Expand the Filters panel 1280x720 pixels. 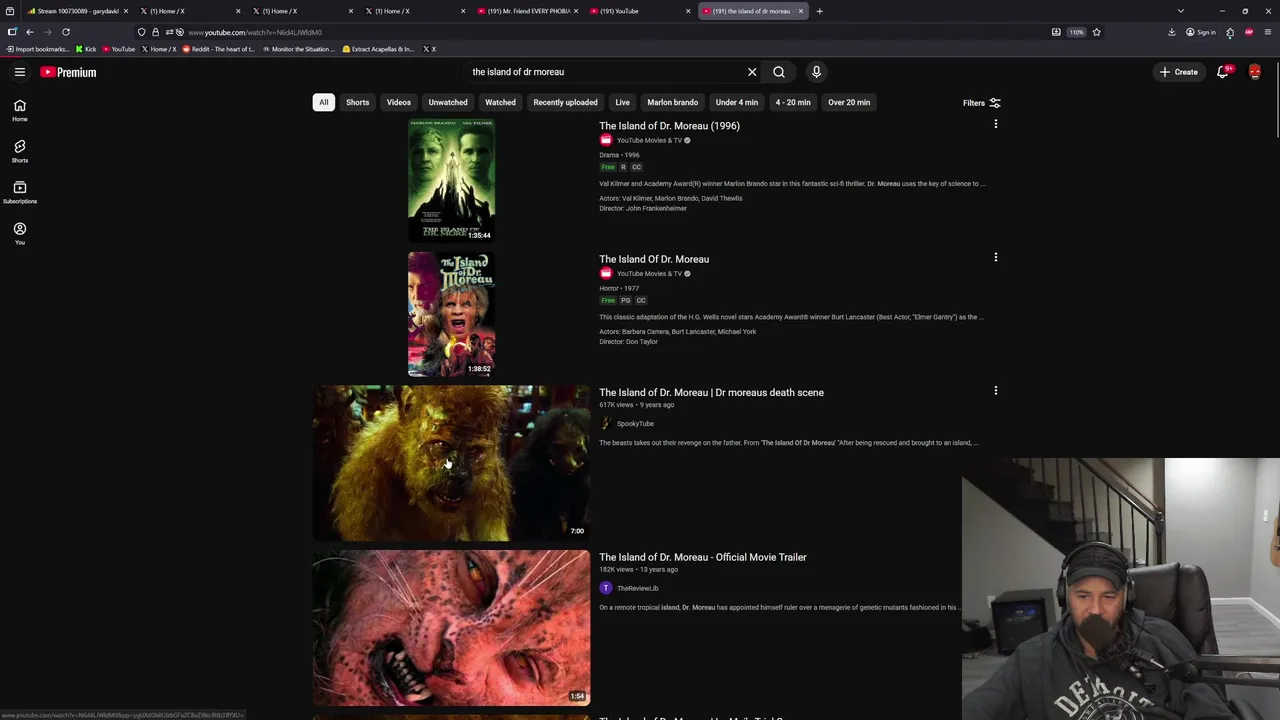(981, 103)
